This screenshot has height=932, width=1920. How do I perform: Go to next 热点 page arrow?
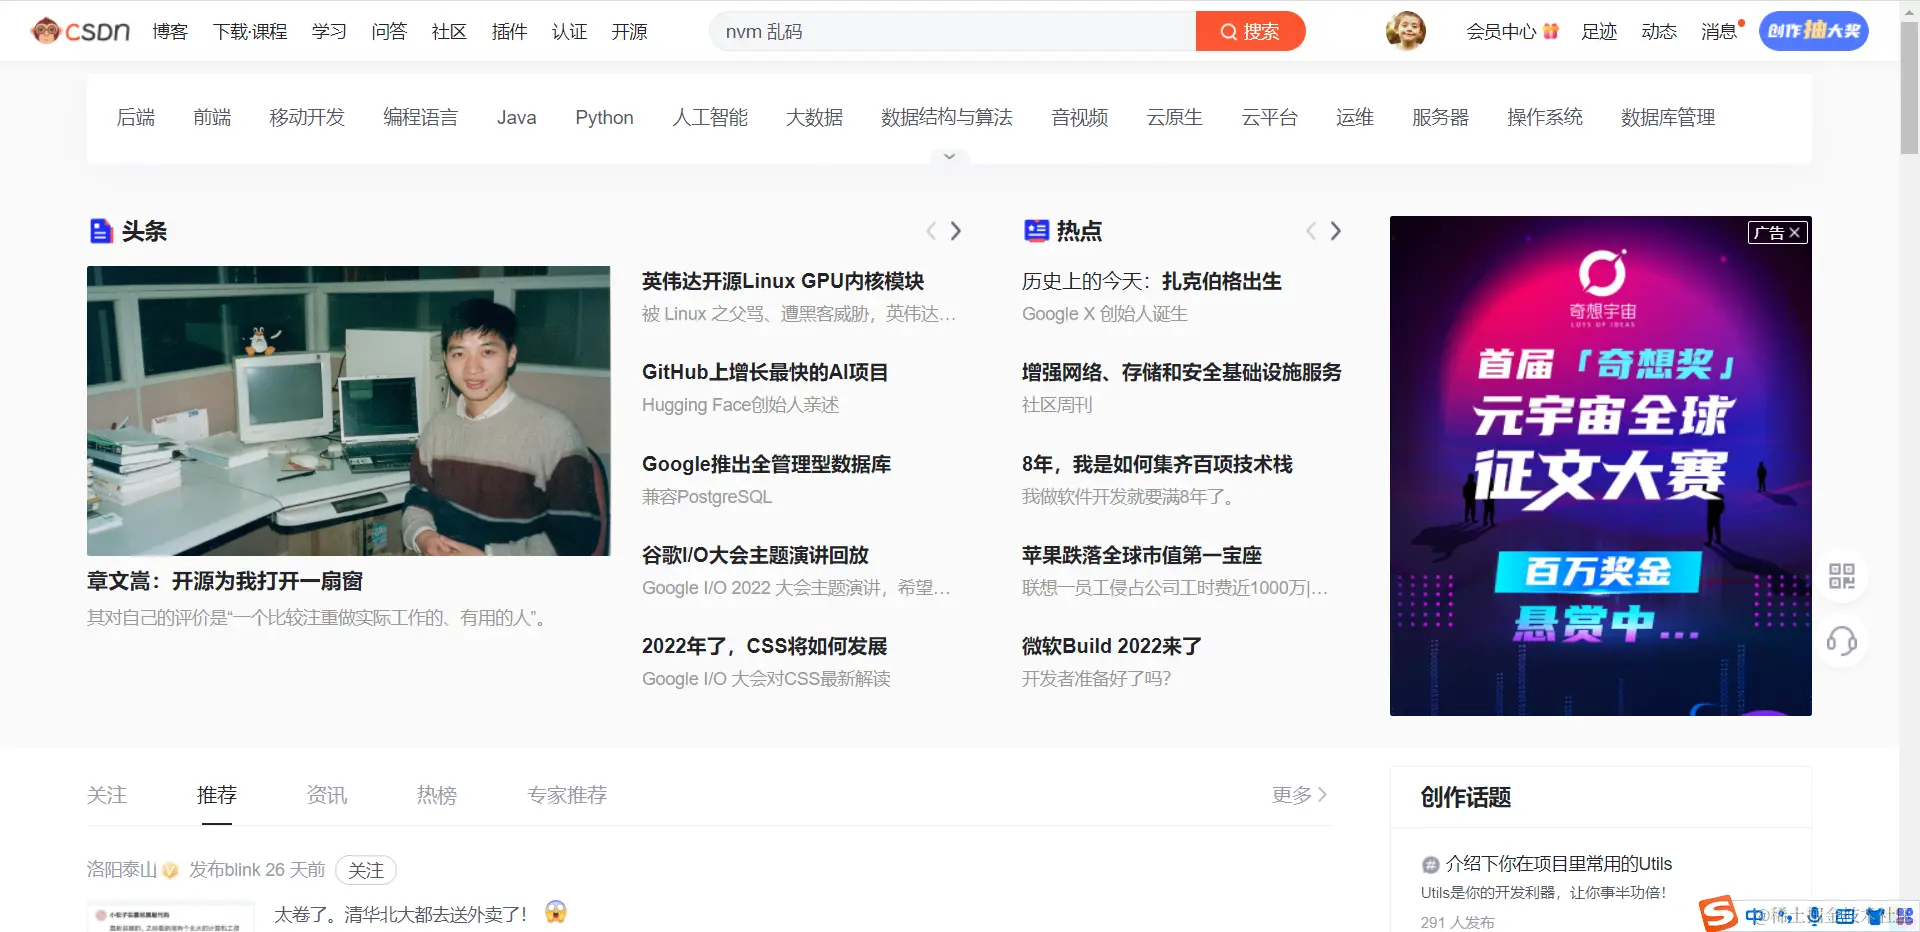[1336, 231]
